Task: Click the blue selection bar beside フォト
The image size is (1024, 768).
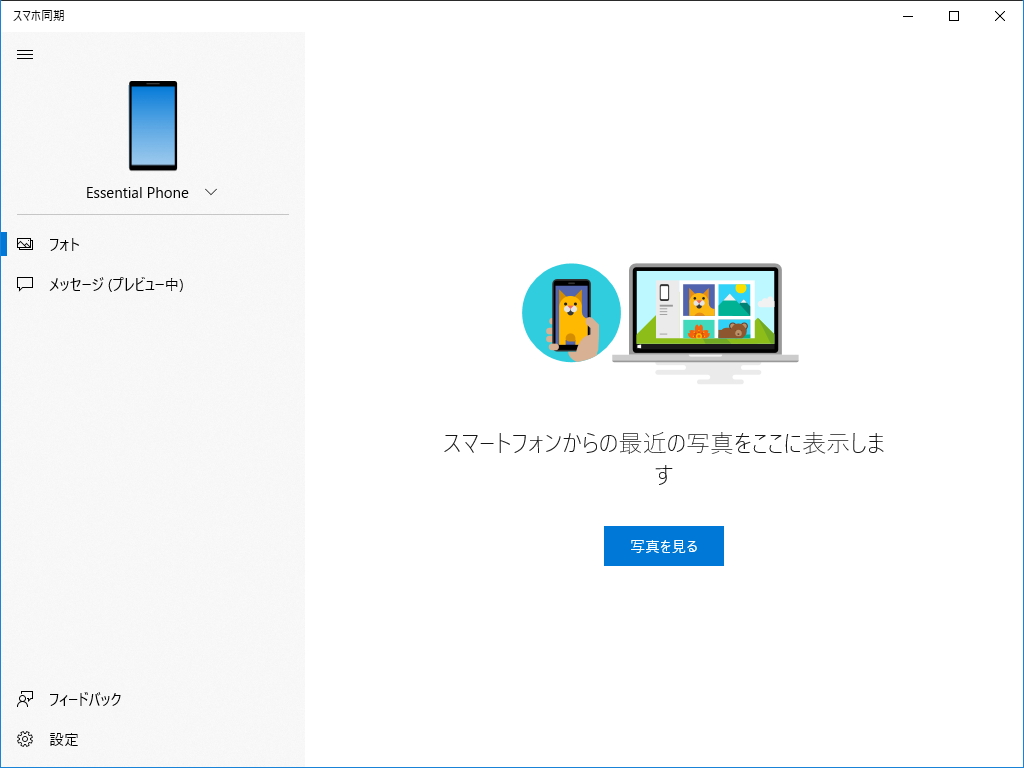Action: [3, 243]
